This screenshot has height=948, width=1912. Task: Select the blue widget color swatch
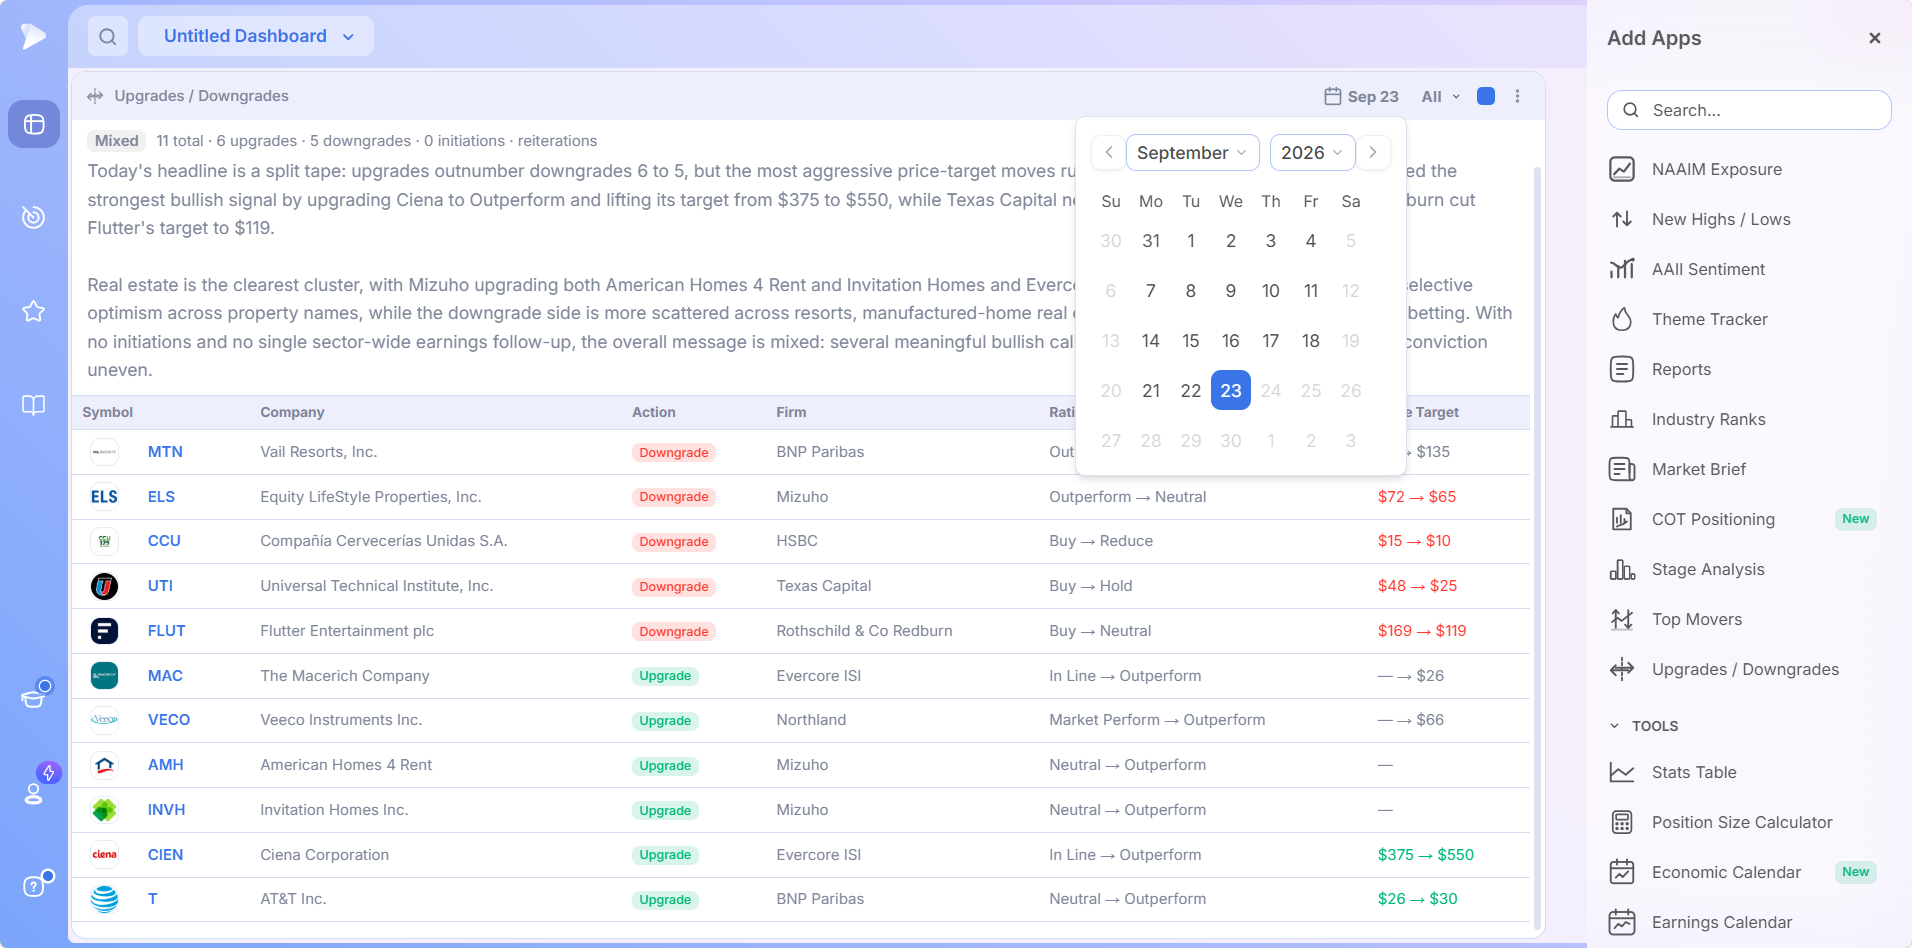tap(1486, 96)
